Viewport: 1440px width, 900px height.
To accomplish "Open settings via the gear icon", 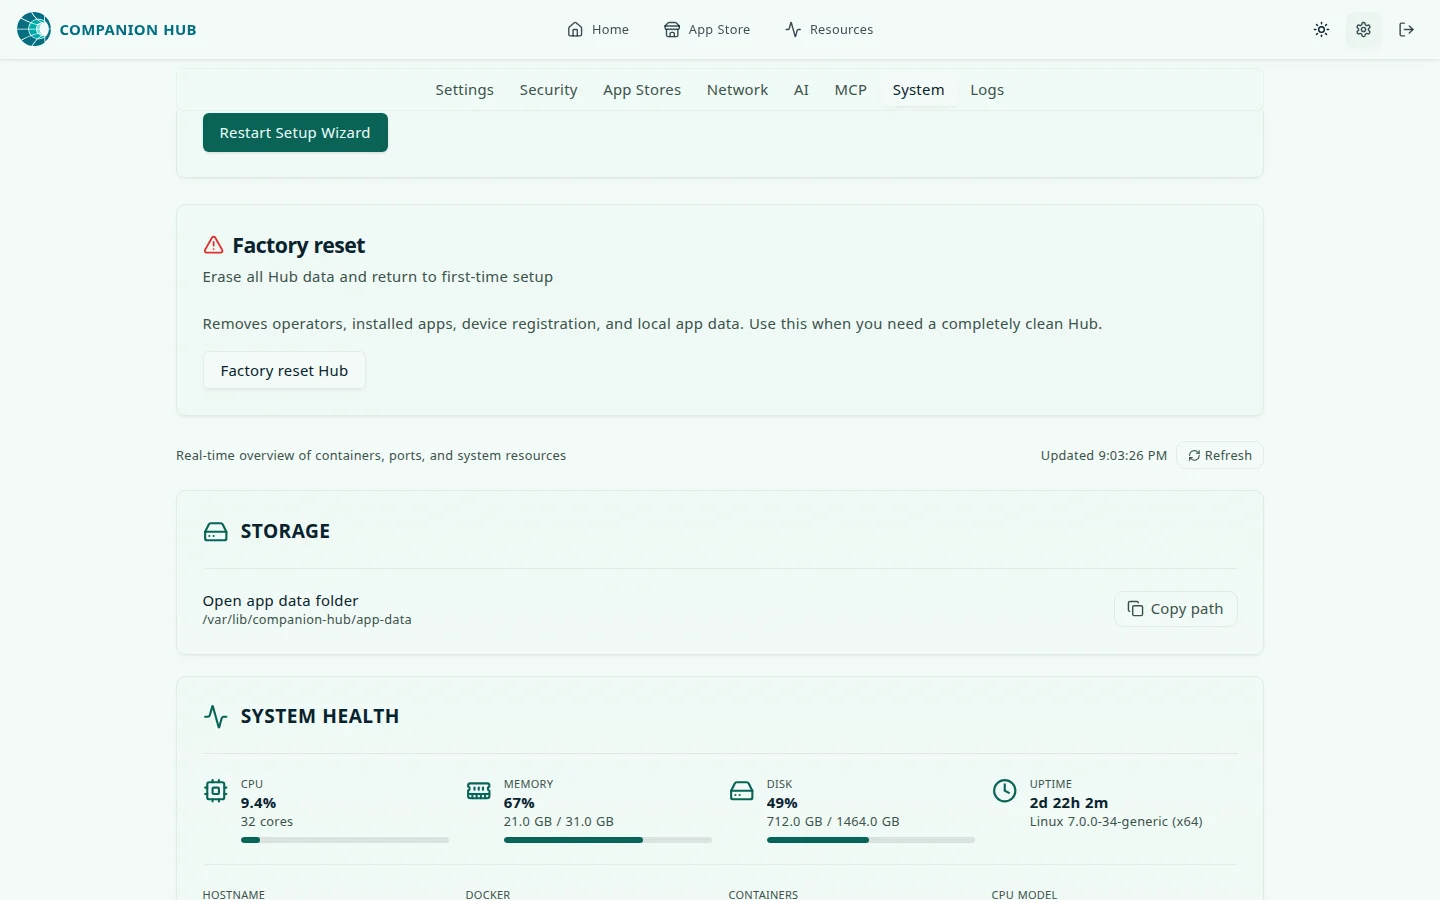I will click(x=1363, y=30).
